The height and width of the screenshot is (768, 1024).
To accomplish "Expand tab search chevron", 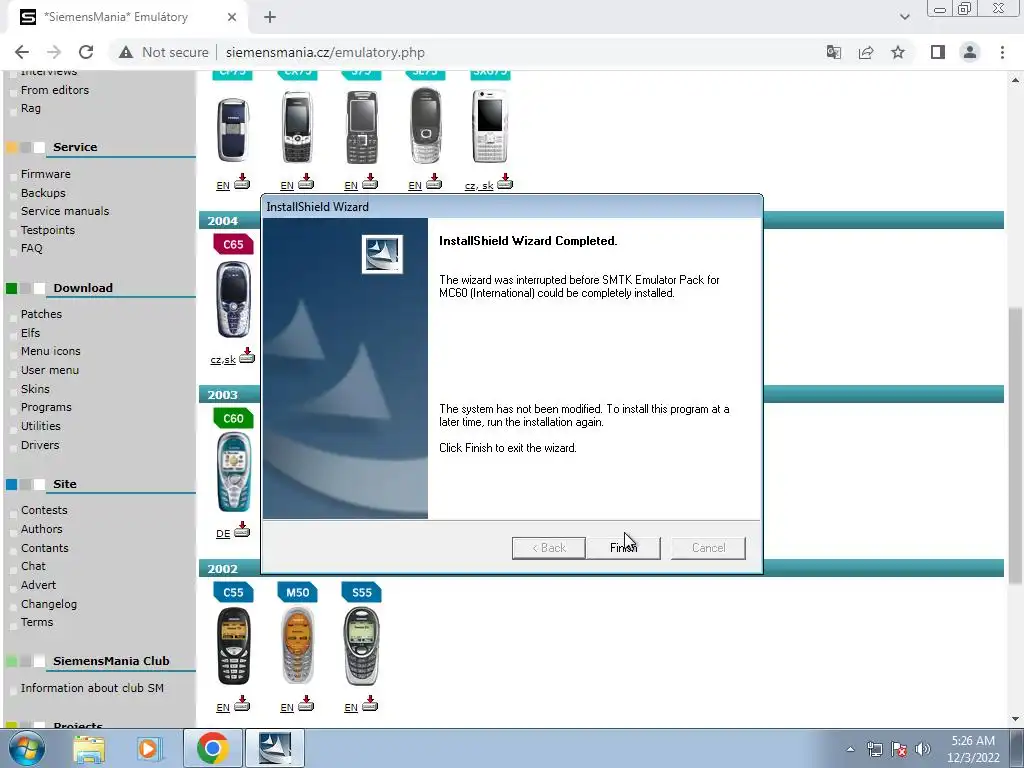I will pyautogui.click(x=904, y=17).
